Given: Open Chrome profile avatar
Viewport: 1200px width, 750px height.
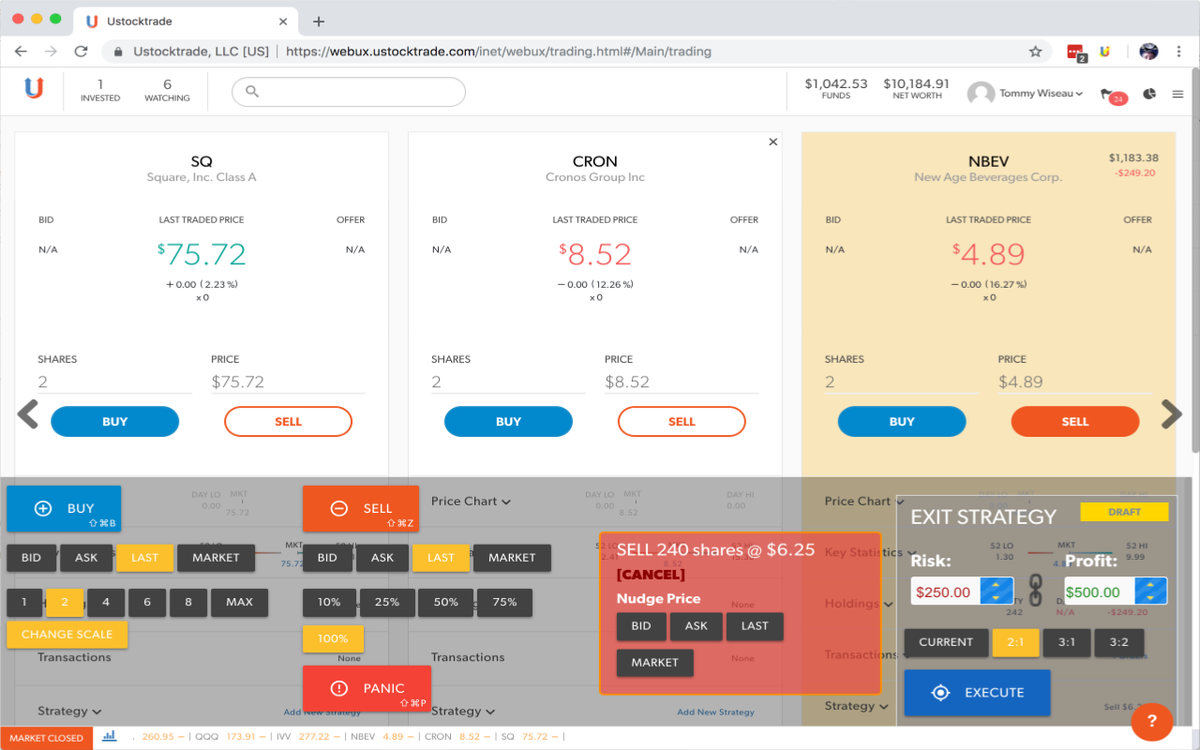Looking at the screenshot, I should (1148, 51).
